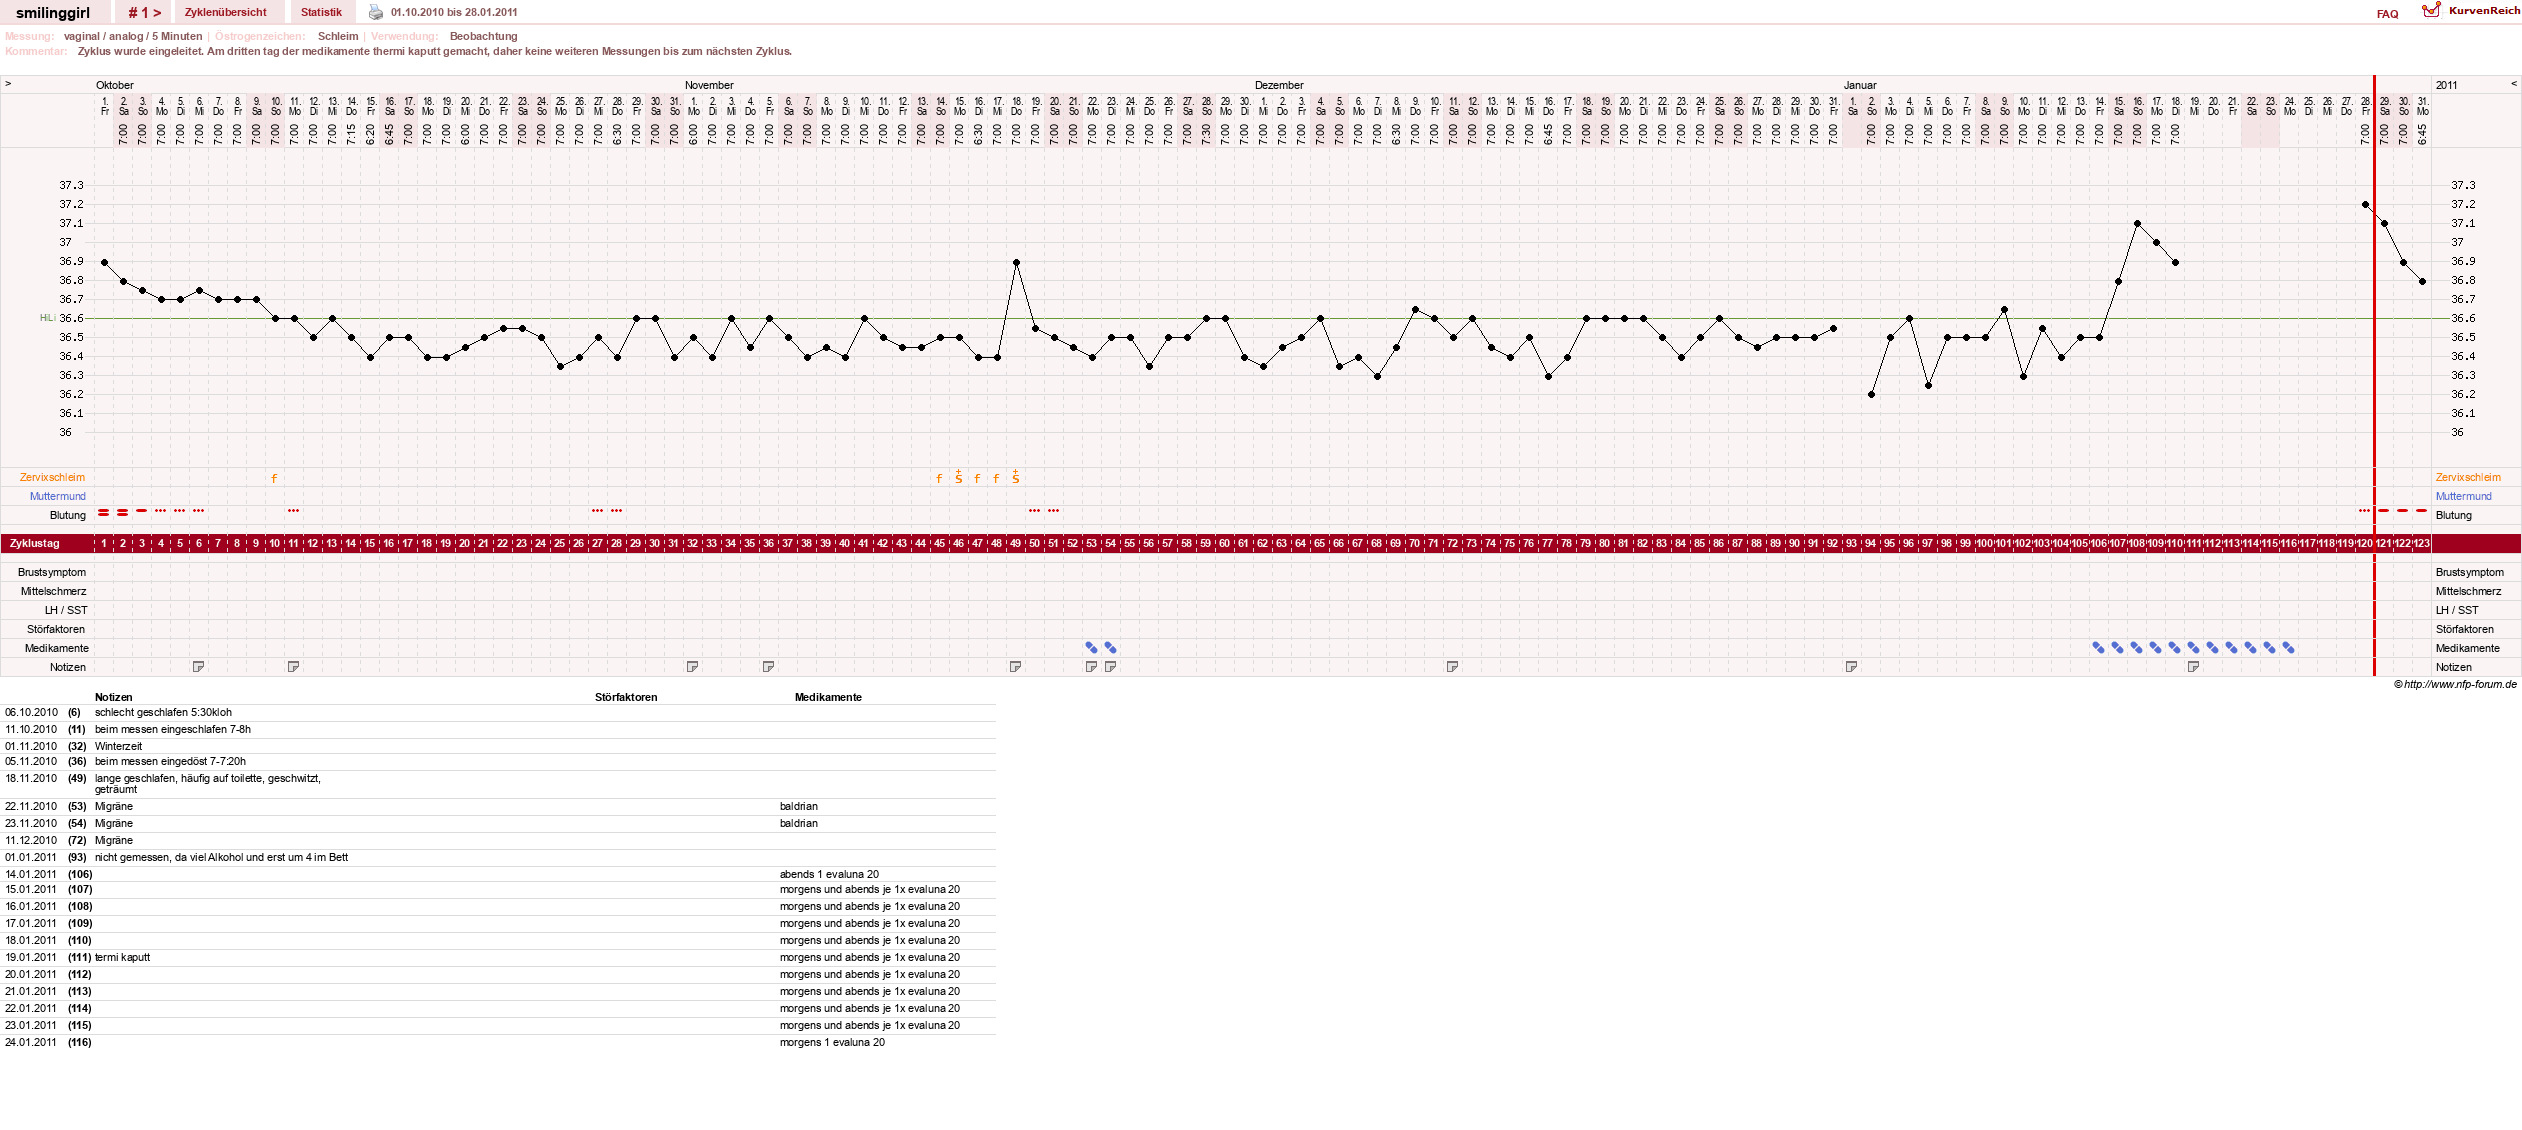Viewport: 2522px width, 1130px height.
Task: Click the Medikamente pill icon on day 53
Action: (x=1091, y=648)
